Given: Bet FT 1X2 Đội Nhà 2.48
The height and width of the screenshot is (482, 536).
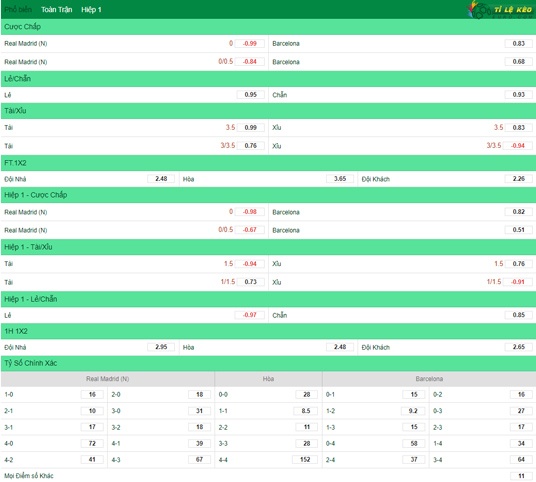Looking at the screenshot, I should 161,178.
